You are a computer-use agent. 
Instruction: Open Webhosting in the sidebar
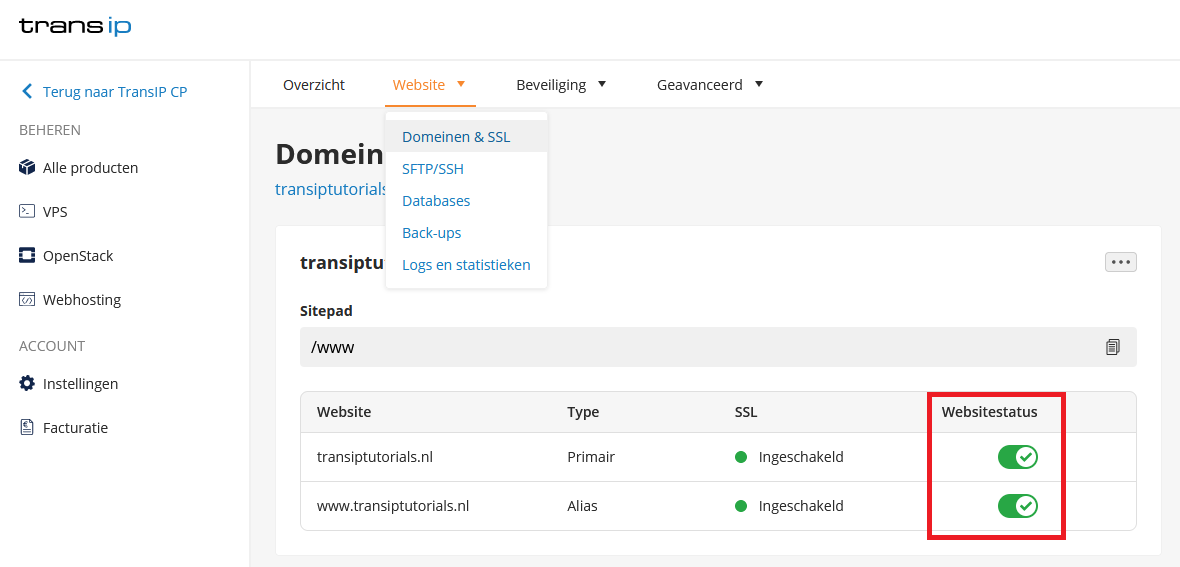[82, 300]
